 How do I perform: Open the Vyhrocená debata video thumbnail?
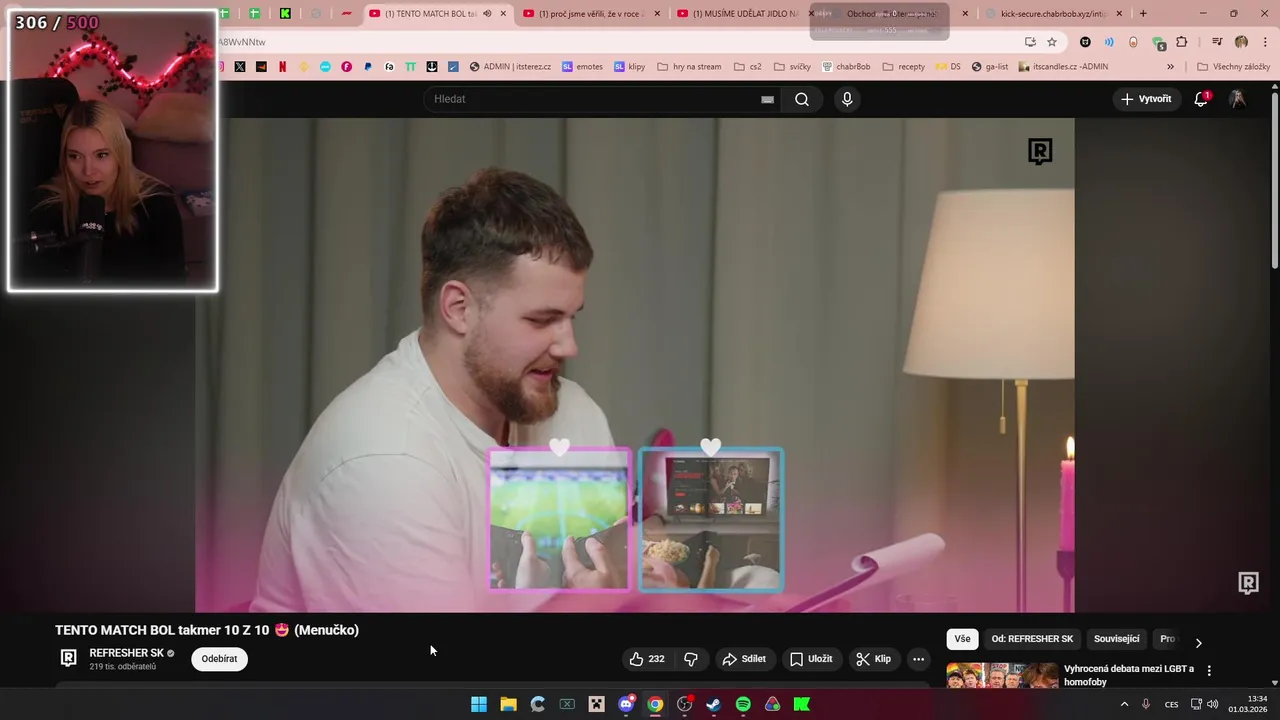tap(1002, 675)
